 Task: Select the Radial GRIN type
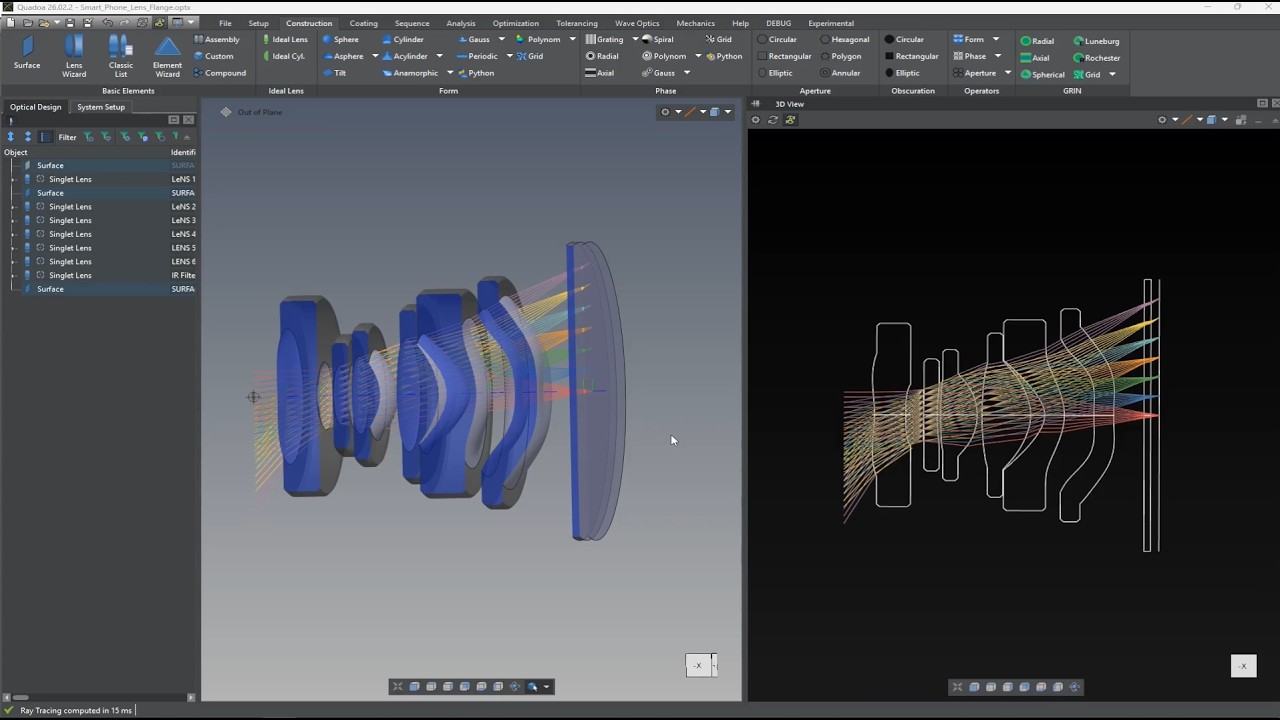pos(1037,41)
